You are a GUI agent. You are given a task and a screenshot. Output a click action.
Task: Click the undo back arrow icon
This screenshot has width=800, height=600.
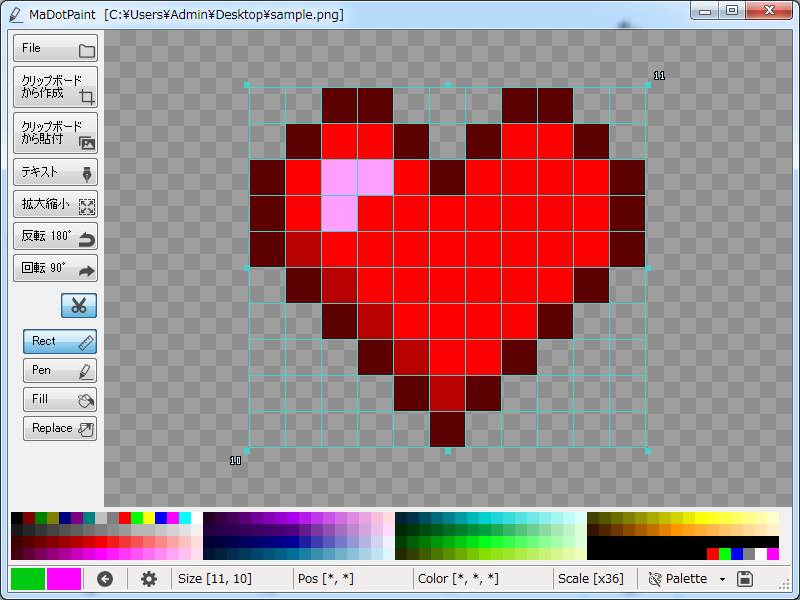tap(105, 579)
